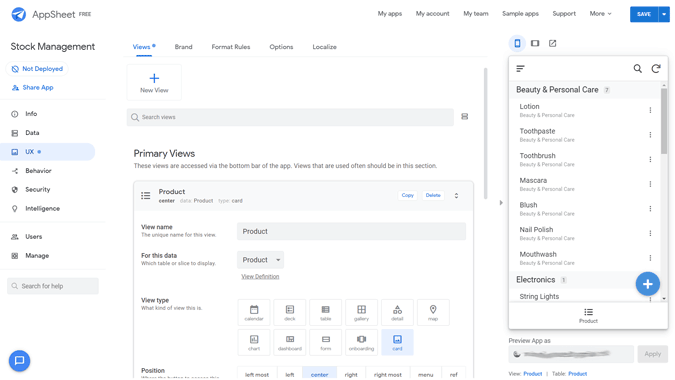675x380 pixels.
Task: Click the SAVE button
Action: coord(644,14)
